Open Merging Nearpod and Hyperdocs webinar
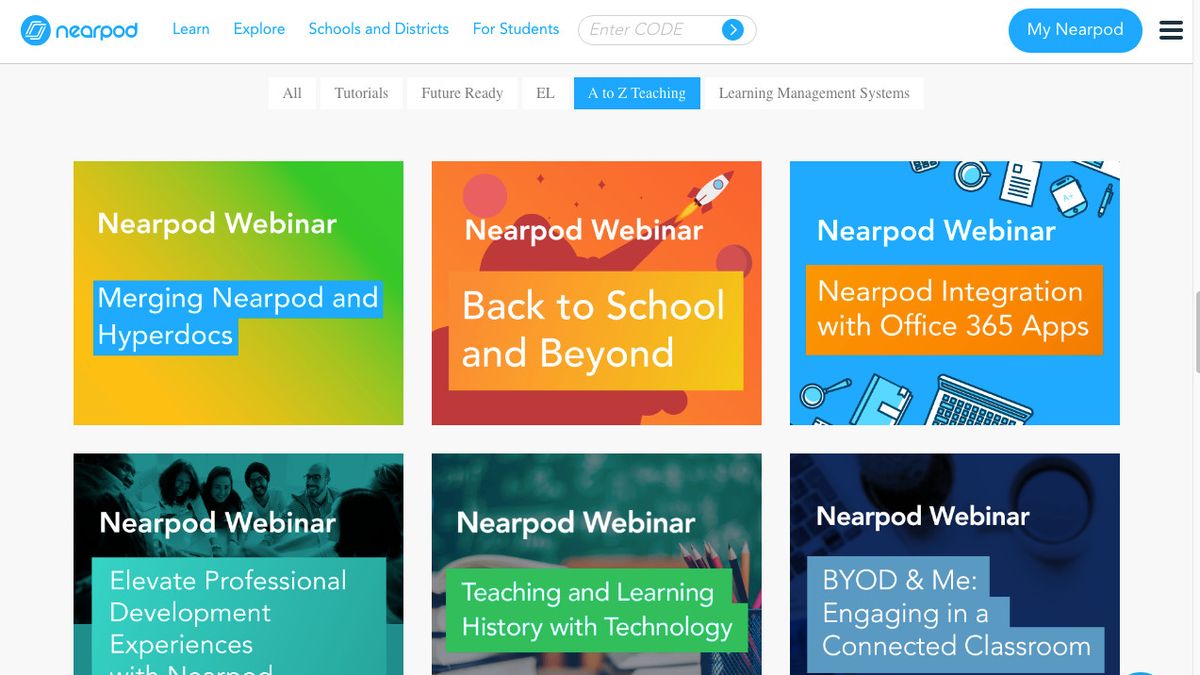Image resolution: width=1200 pixels, height=675 pixels. [238, 293]
